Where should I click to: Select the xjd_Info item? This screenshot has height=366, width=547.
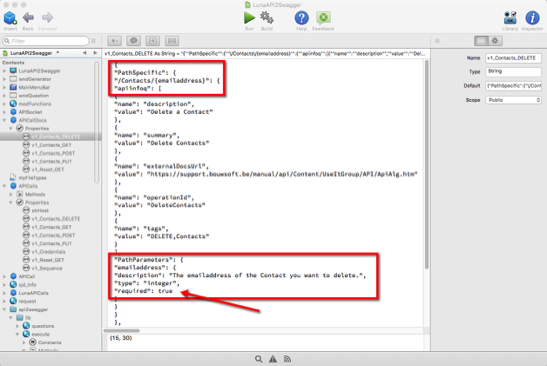pyautogui.click(x=28, y=285)
